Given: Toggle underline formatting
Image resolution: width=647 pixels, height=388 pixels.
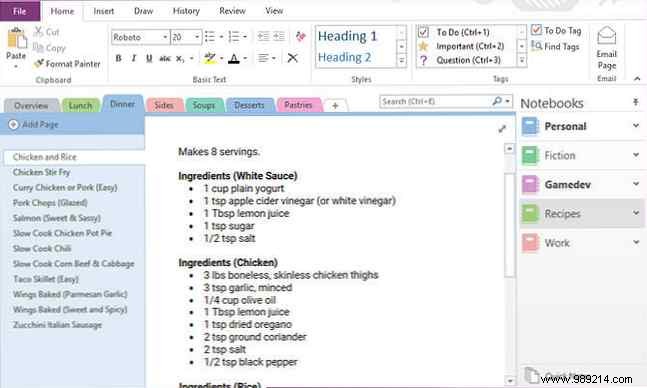Looking at the screenshot, I should coord(149,58).
